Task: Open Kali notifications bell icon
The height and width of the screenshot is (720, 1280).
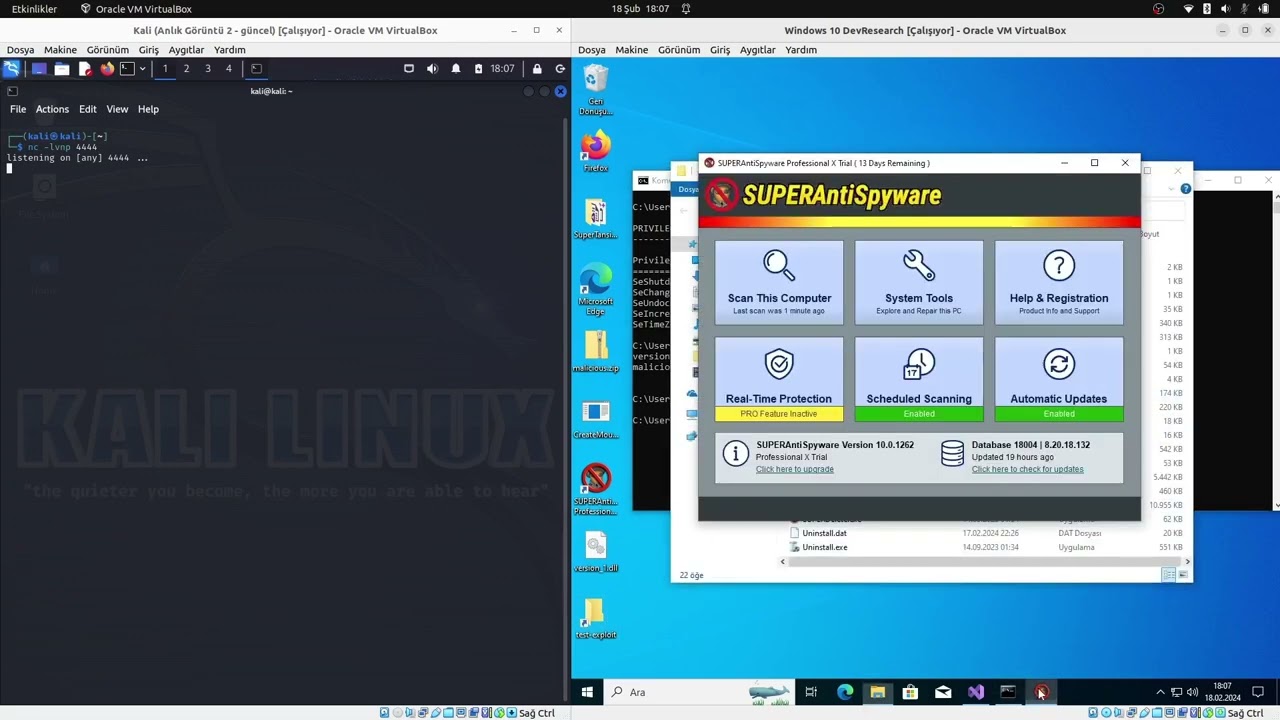Action: pos(456,69)
